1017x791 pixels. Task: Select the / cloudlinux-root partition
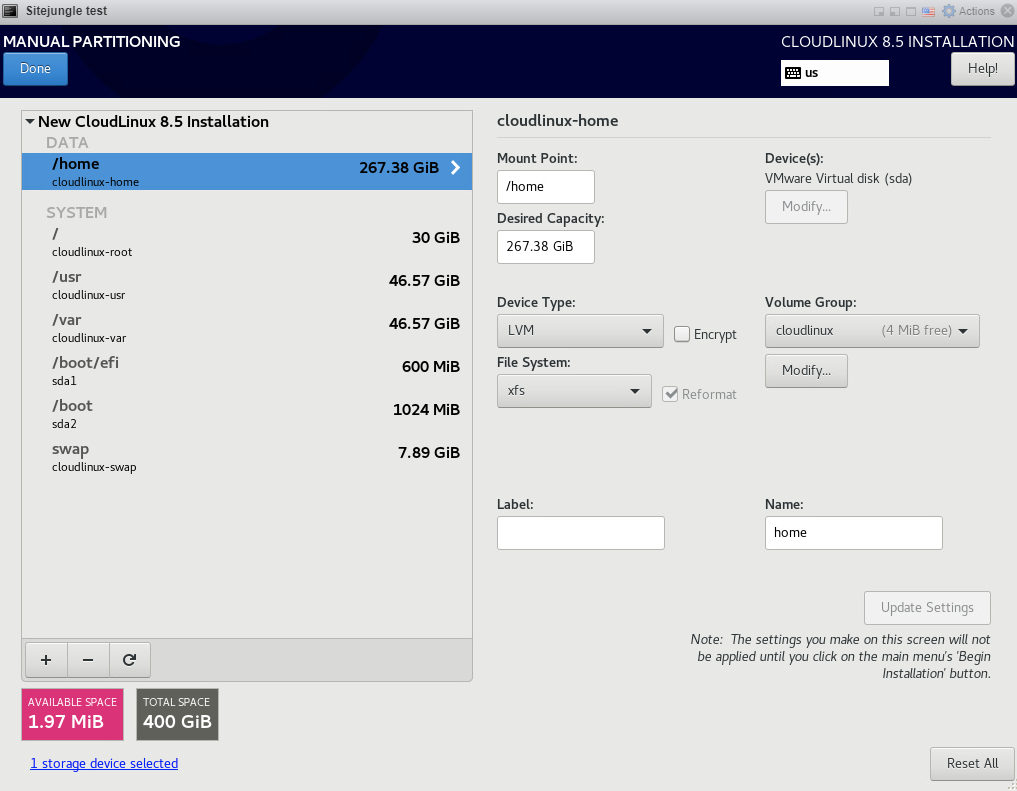point(246,242)
